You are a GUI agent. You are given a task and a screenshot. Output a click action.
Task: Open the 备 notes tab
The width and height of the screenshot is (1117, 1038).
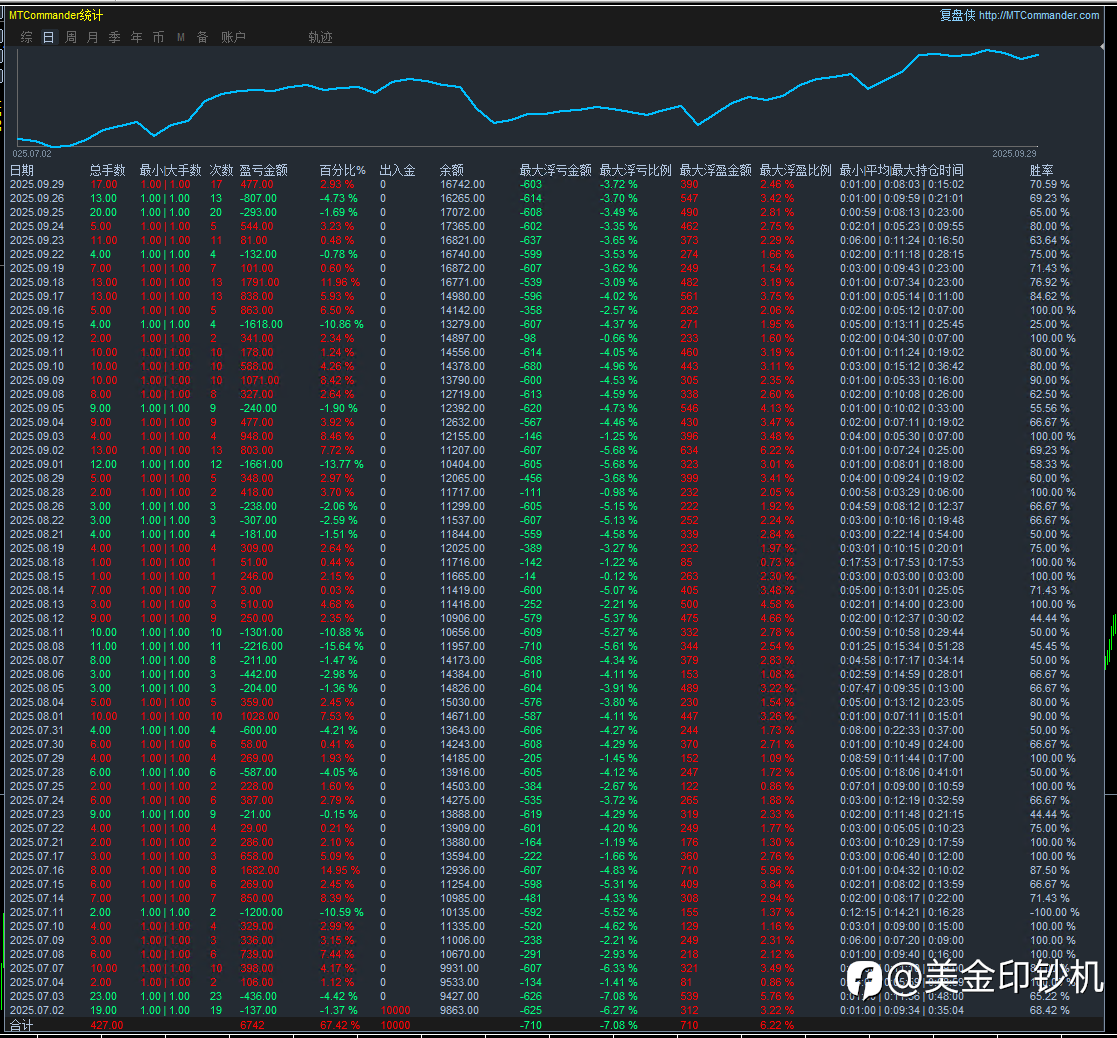[x=203, y=37]
